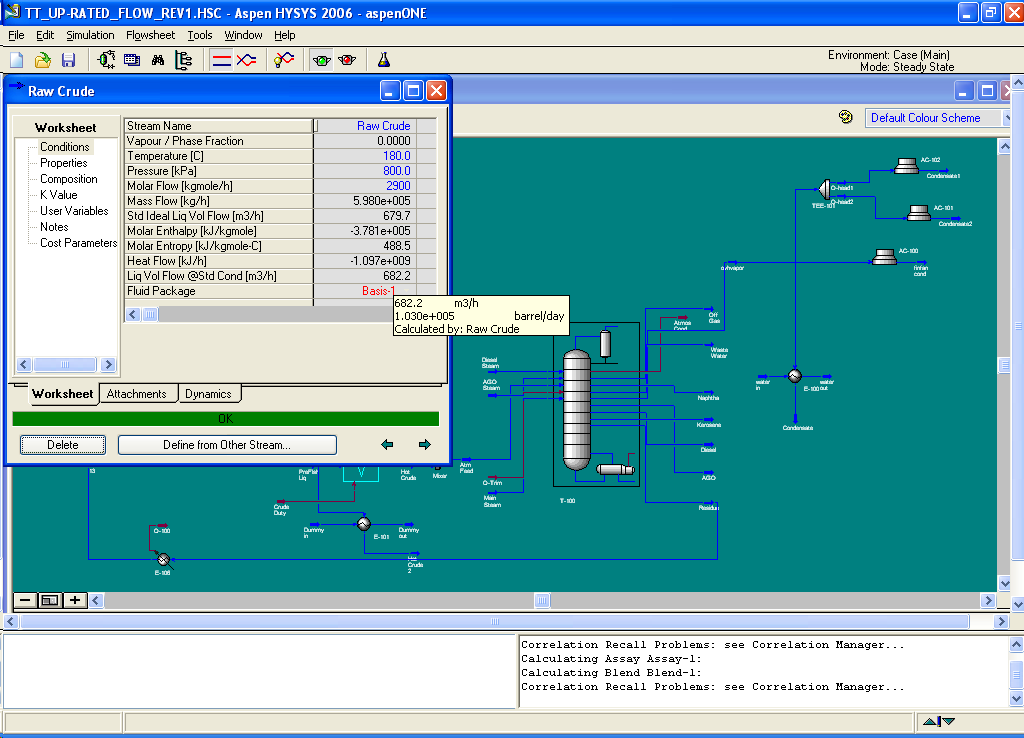The width and height of the screenshot is (1024, 738).
Task: Click PFD vertical scrollbar down arrow
Action: (x=1005, y=583)
